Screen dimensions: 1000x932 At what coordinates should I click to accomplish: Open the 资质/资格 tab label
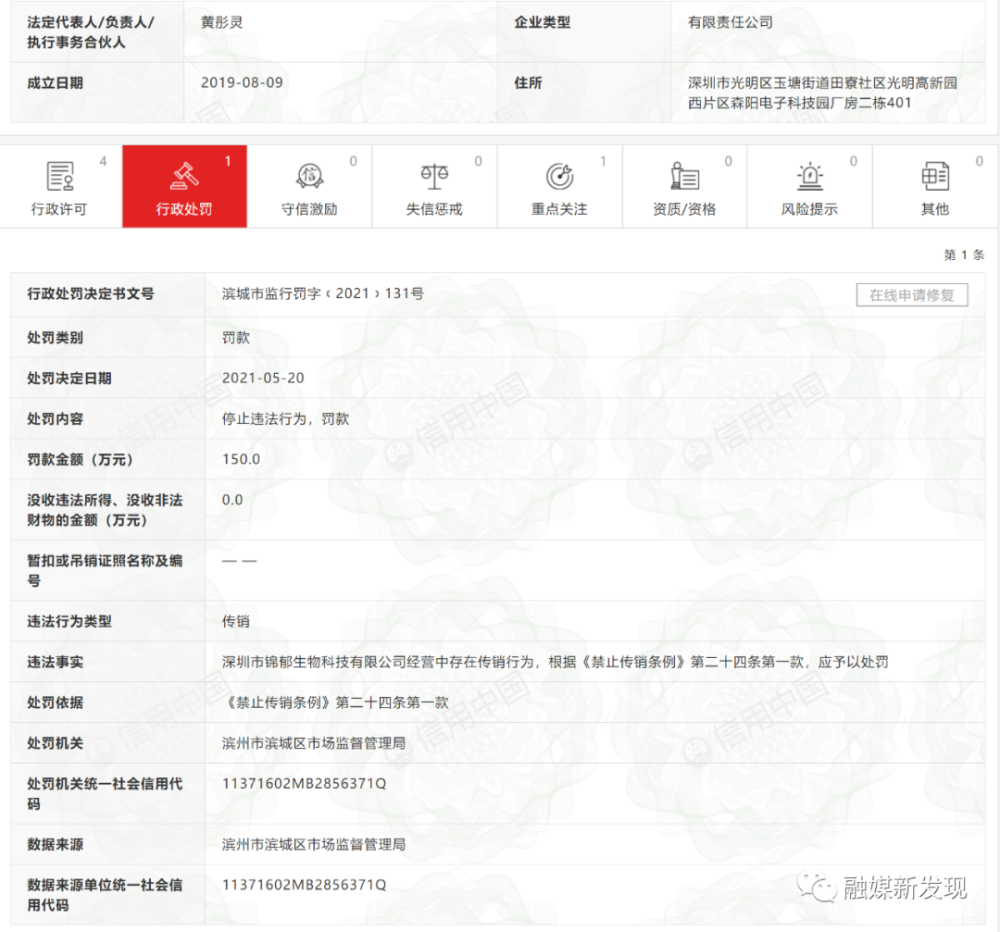684,209
